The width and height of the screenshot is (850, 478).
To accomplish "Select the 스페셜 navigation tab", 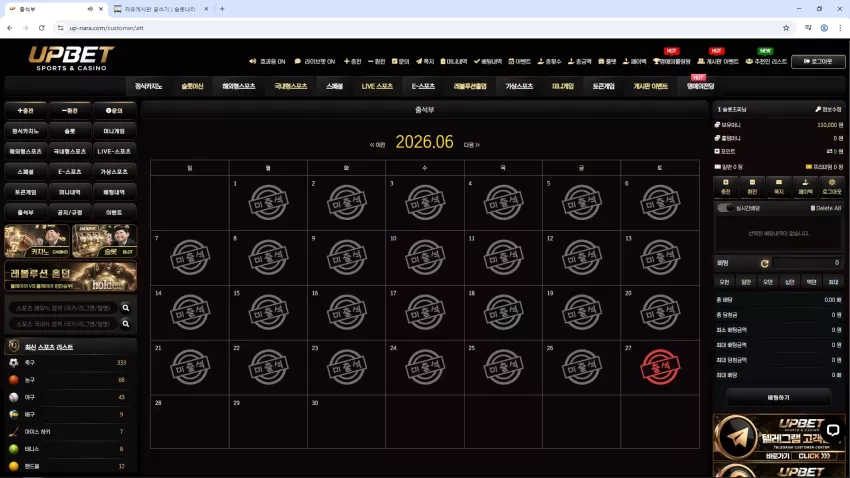I will (x=334, y=86).
